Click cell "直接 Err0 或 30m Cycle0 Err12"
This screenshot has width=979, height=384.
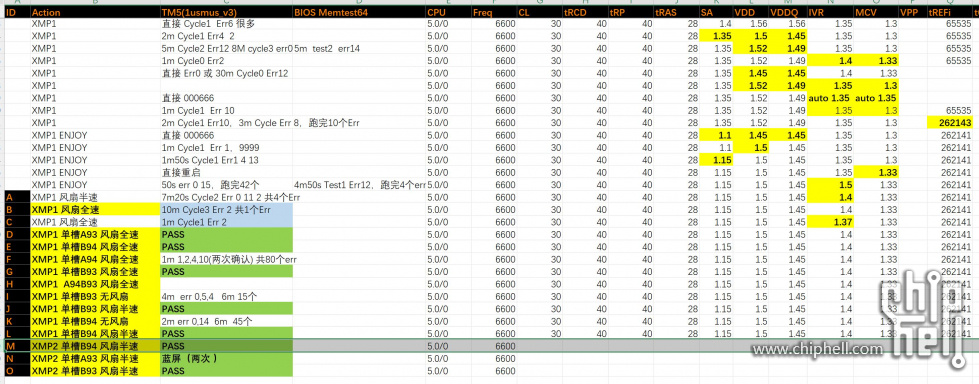(226, 73)
